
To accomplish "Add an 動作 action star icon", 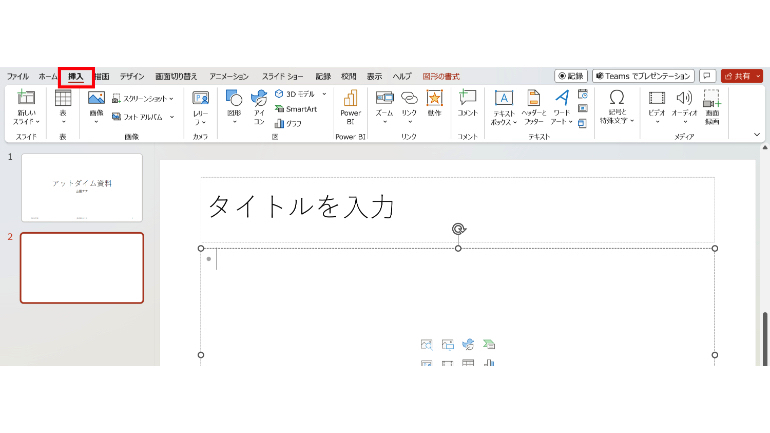I will (x=435, y=98).
